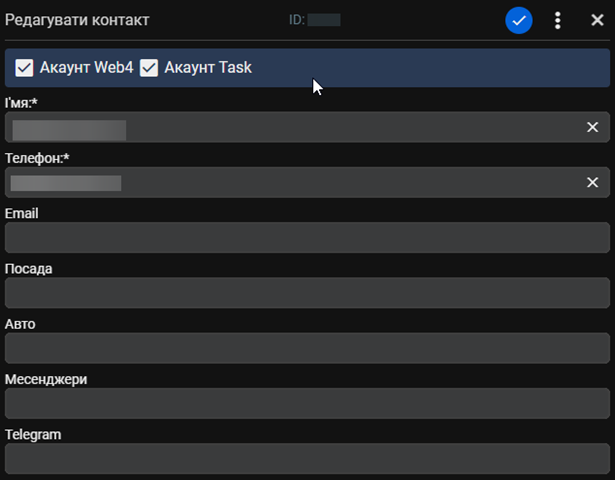
Task: Clear the Телефон field with its X
Action: 592,182
